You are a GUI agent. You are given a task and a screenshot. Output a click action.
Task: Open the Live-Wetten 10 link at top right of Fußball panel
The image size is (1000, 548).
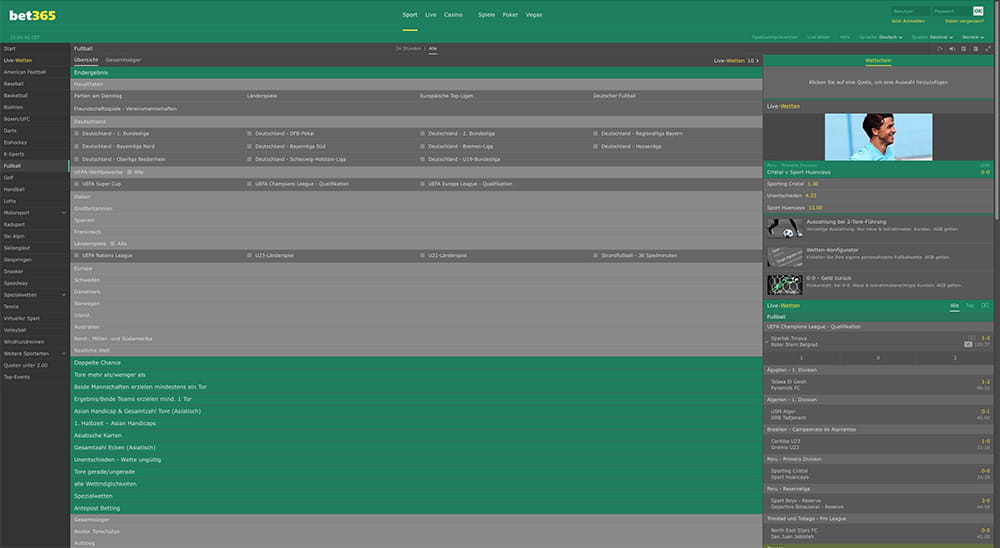pyautogui.click(x=736, y=61)
